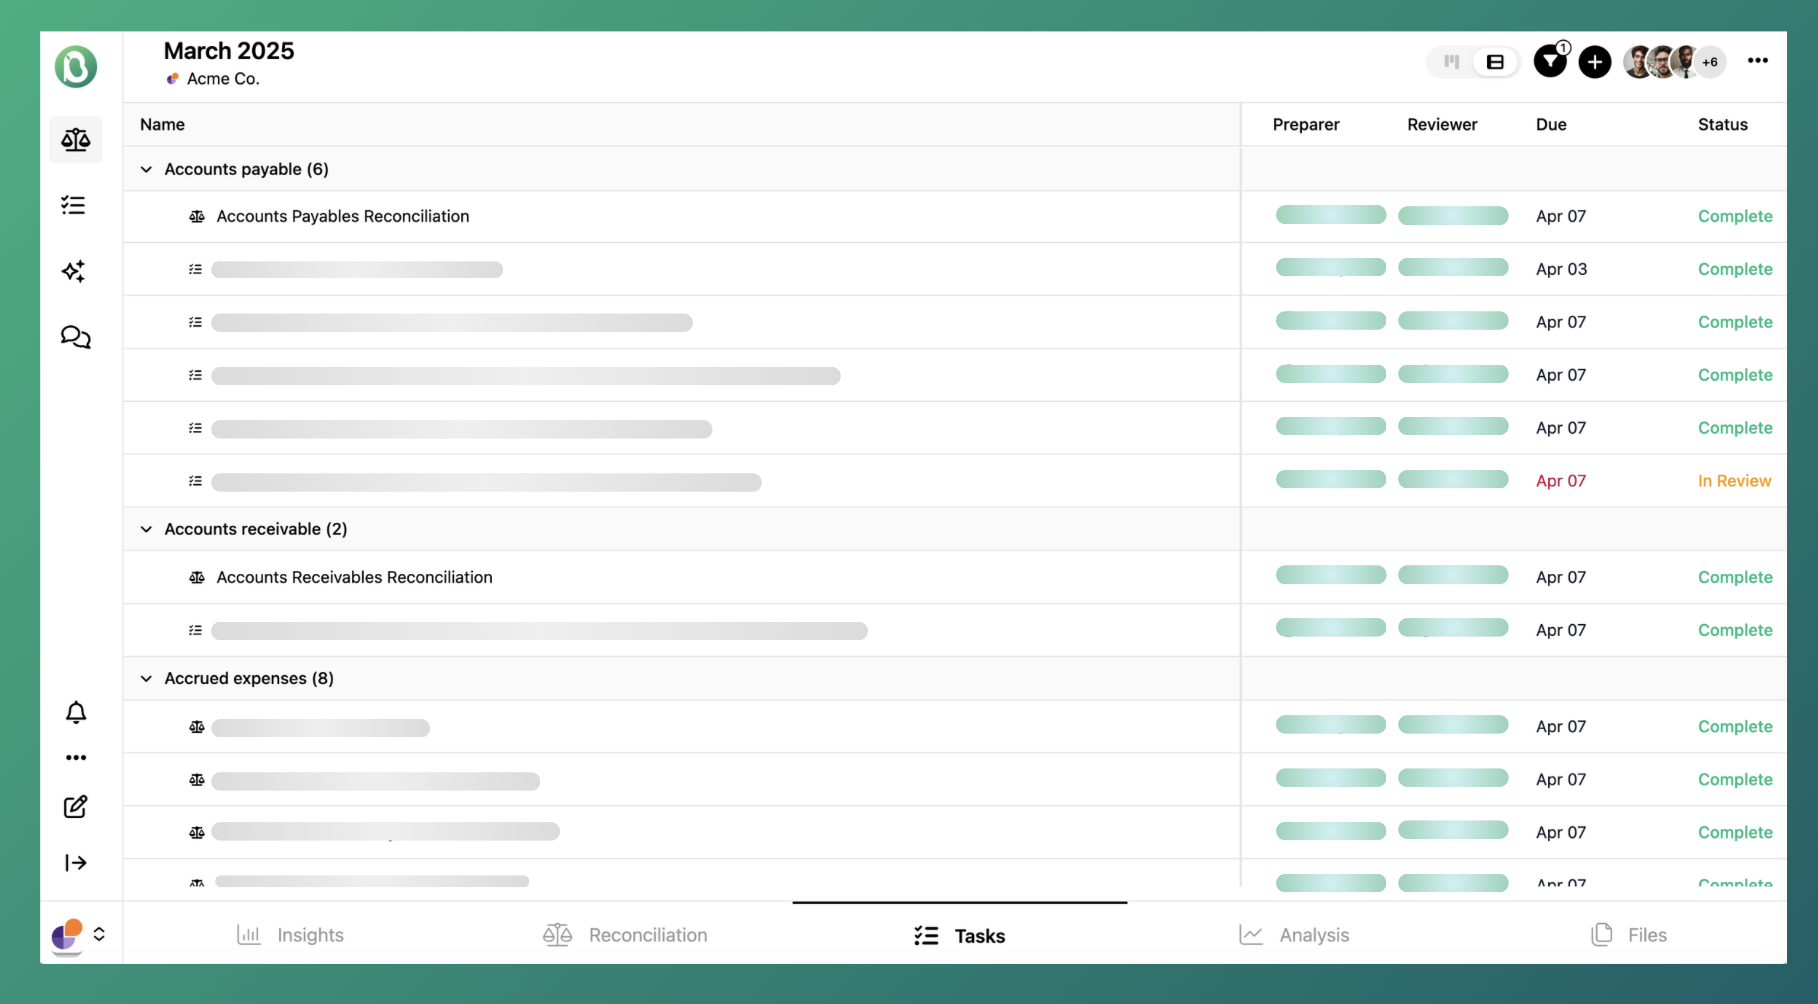Open notifications bell icon
The height and width of the screenshot is (1004, 1818).
click(76, 712)
